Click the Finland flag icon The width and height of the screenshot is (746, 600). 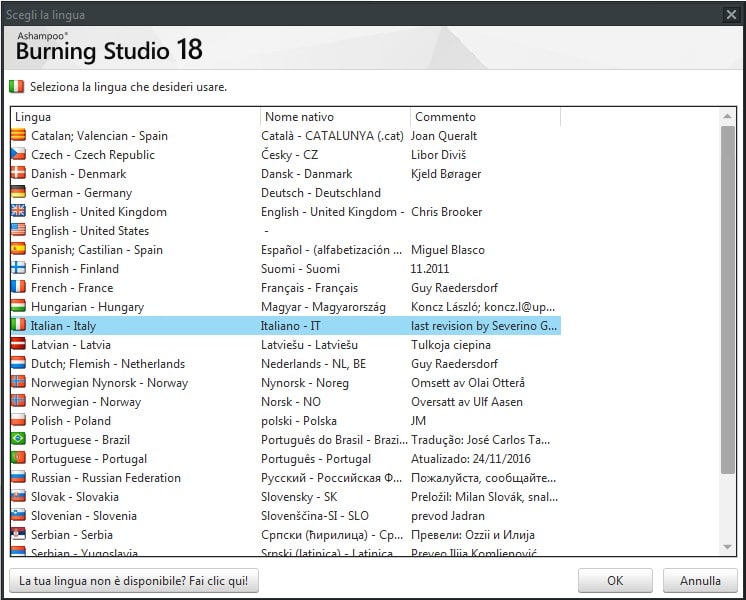click(19, 268)
